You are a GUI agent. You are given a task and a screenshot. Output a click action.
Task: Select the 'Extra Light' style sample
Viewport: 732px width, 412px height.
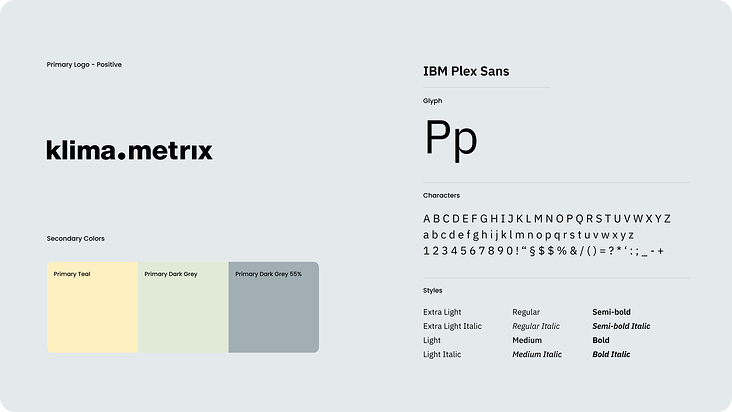click(x=442, y=312)
